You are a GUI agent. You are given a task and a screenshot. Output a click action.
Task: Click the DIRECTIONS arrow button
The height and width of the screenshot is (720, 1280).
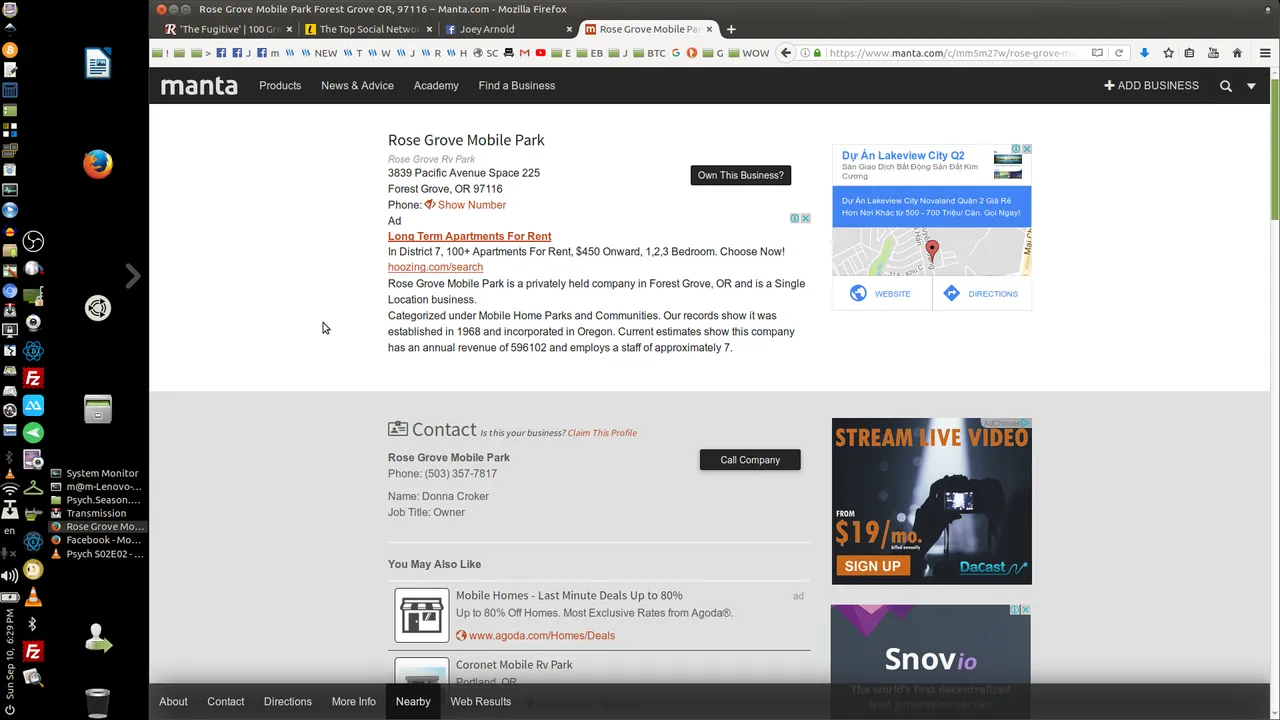[x=981, y=293]
